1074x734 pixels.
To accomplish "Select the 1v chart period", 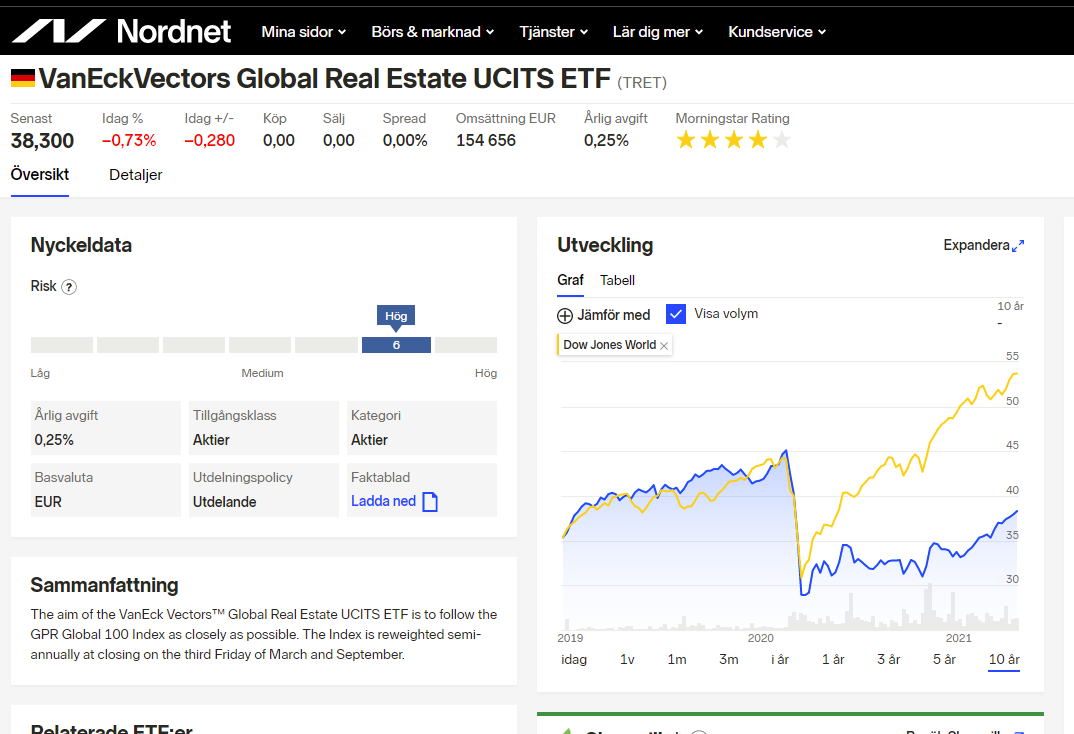I will pos(627,659).
